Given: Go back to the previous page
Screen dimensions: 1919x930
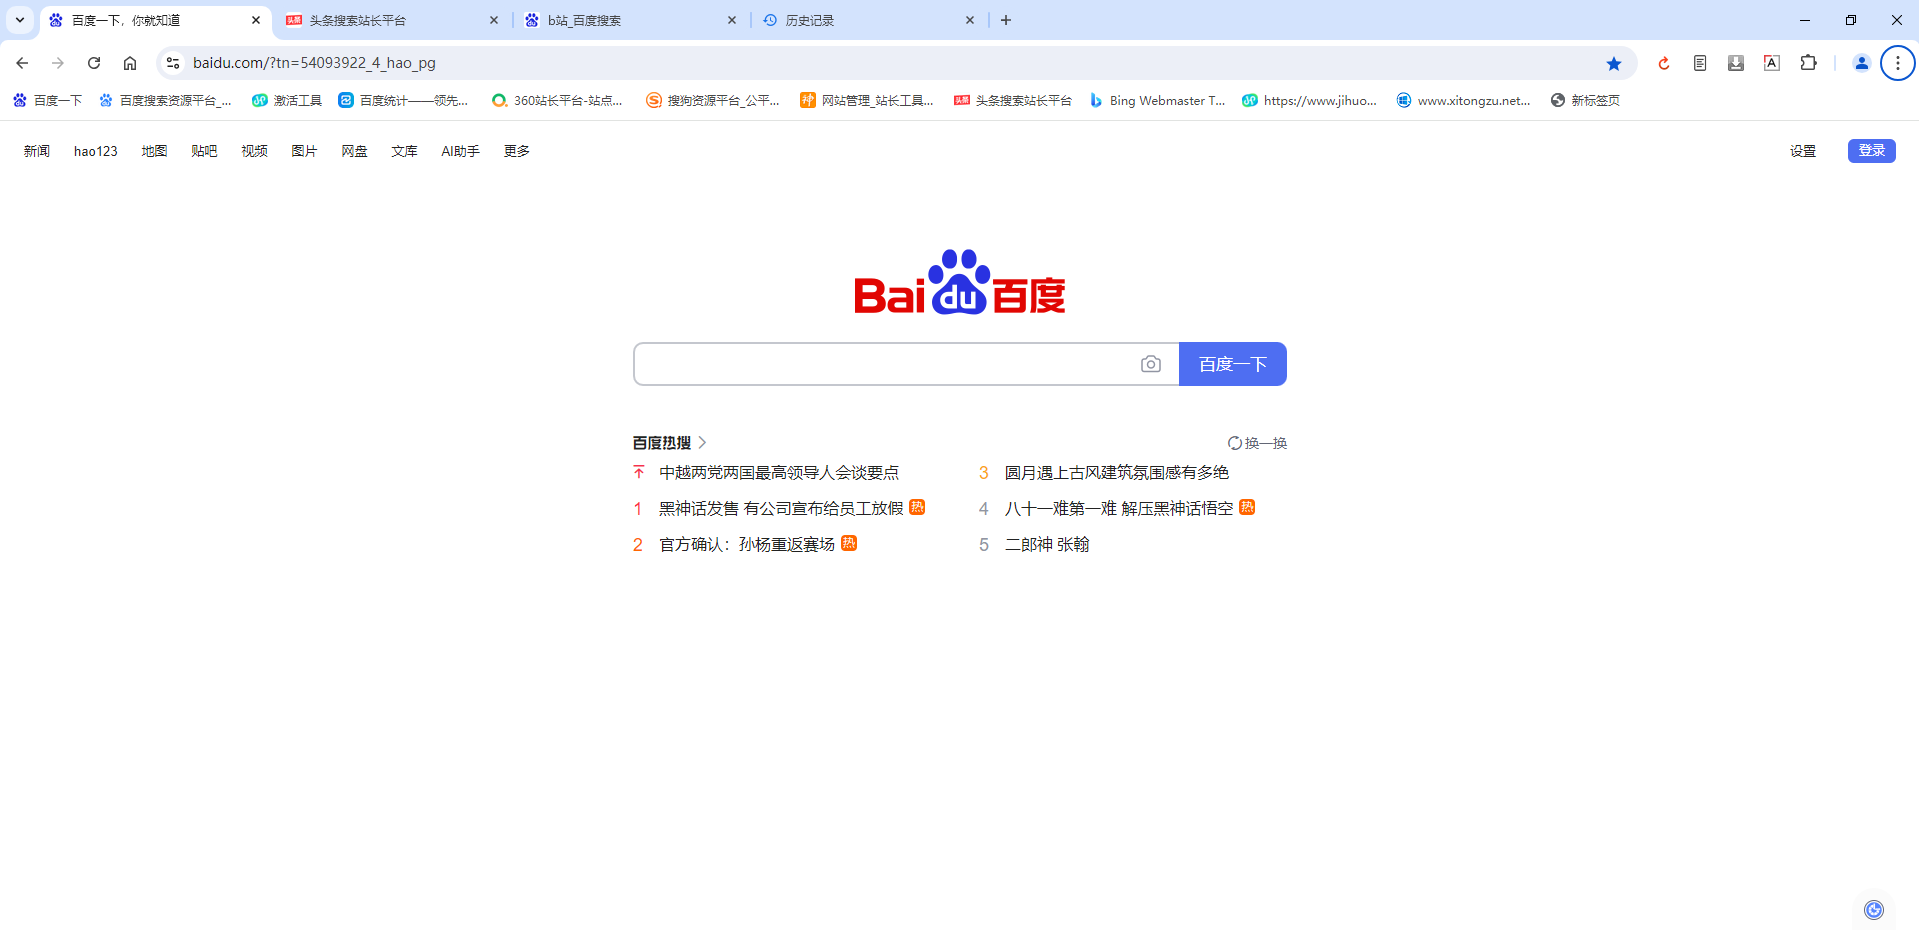Looking at the screenshot, I should tap(22, 63).
